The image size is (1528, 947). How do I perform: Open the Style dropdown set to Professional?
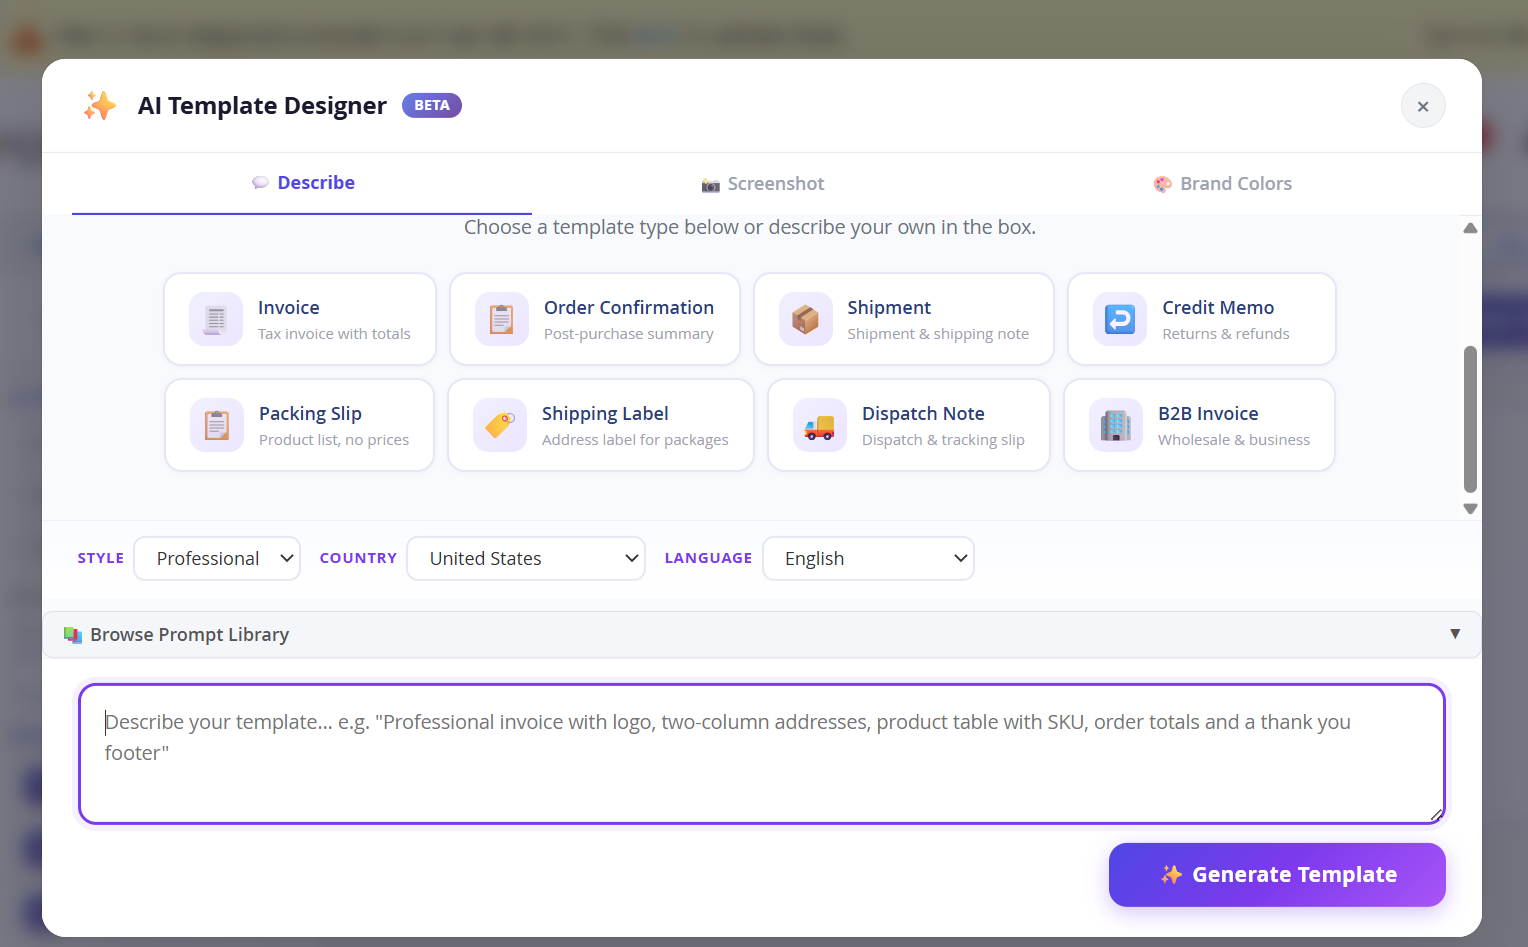217,558
